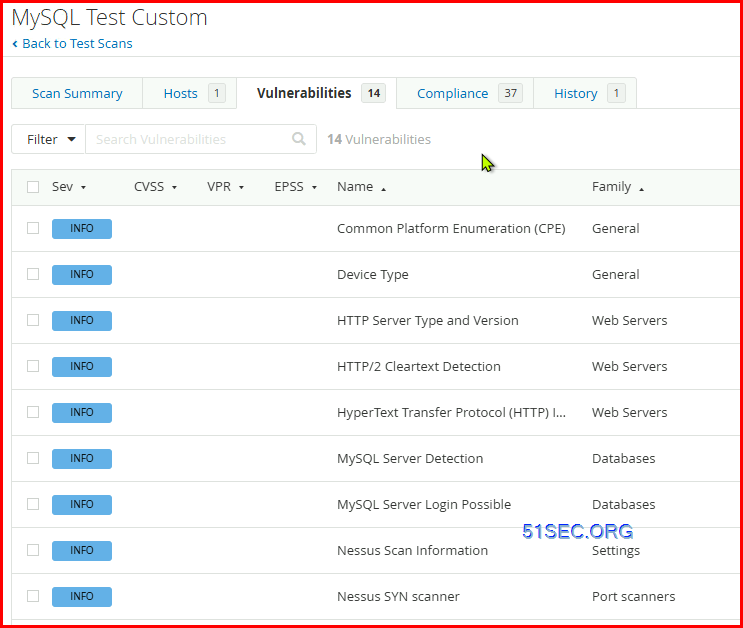The image size is (743, 628).
Task: Click Port scanners family cell
Action: coord(634,596)
